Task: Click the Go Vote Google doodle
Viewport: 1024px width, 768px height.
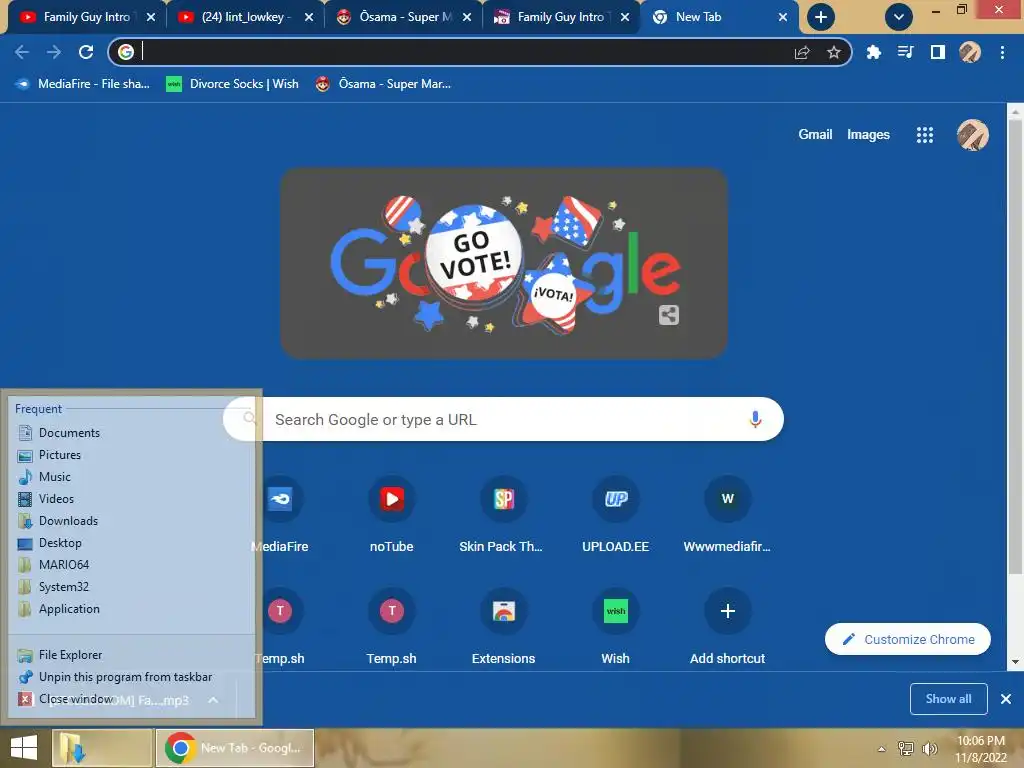Action: (504, 263)
